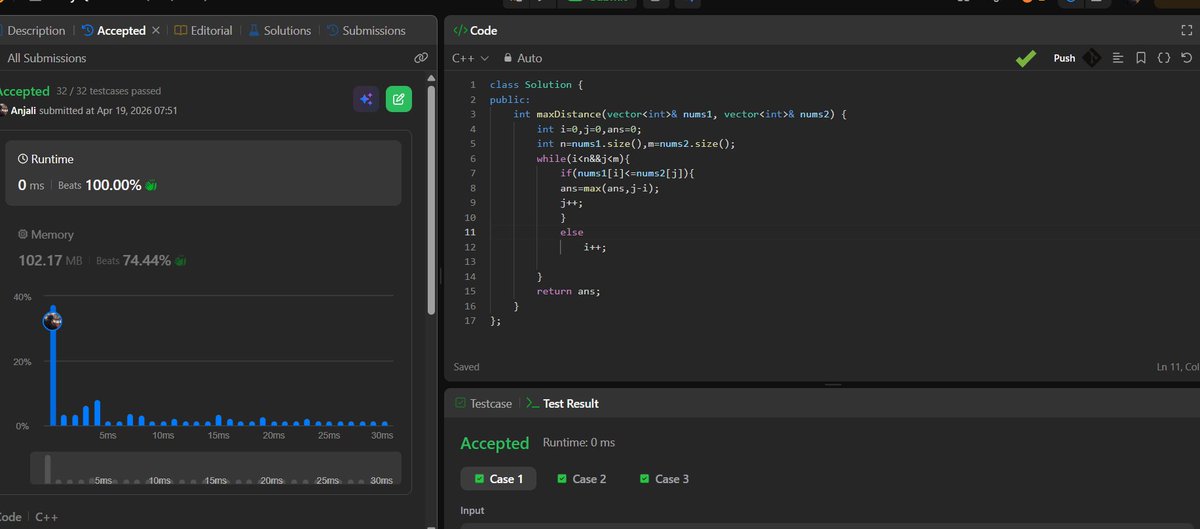Click the 'int maxDistance' function signature line
1200x529 pixels.
point(680,114)
